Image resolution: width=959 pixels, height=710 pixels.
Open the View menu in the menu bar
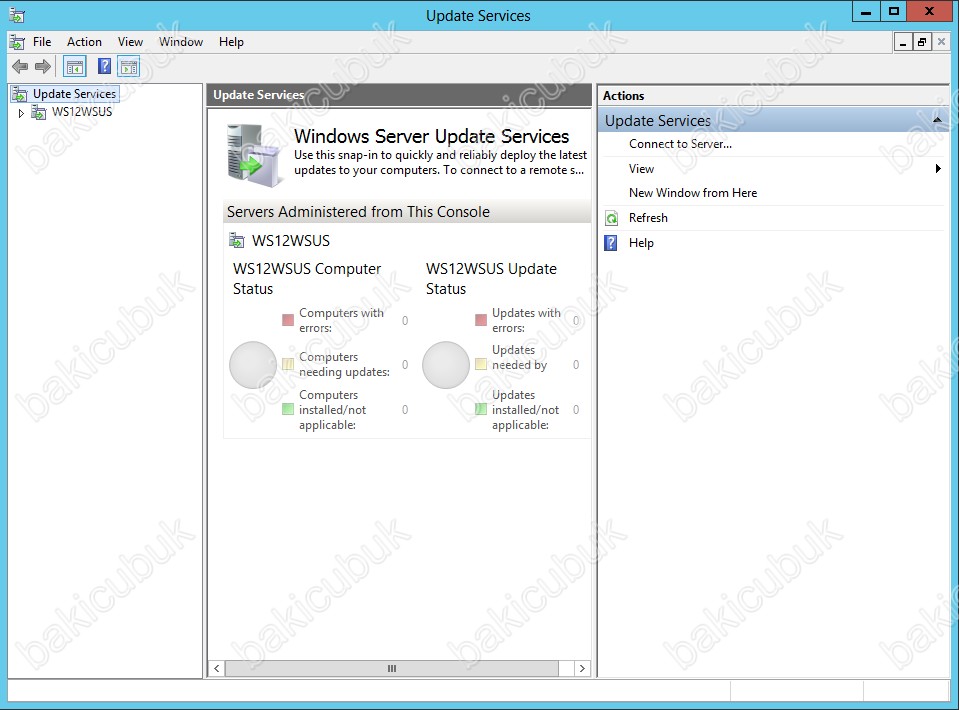[x=130, y=42]
